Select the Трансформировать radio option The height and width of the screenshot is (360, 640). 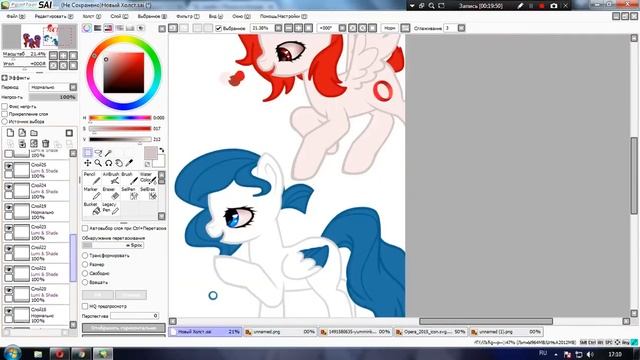(85, 256)
